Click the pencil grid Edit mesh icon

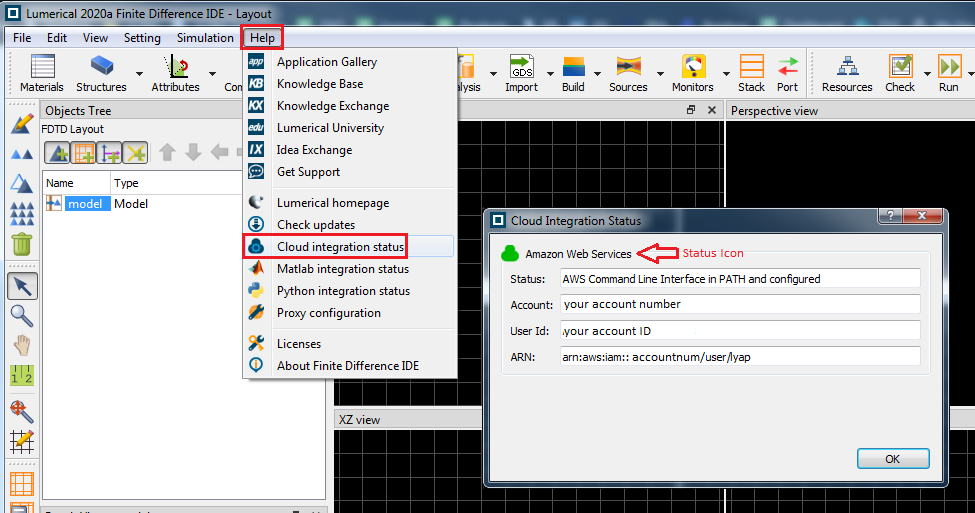click(x=22, y=441)
